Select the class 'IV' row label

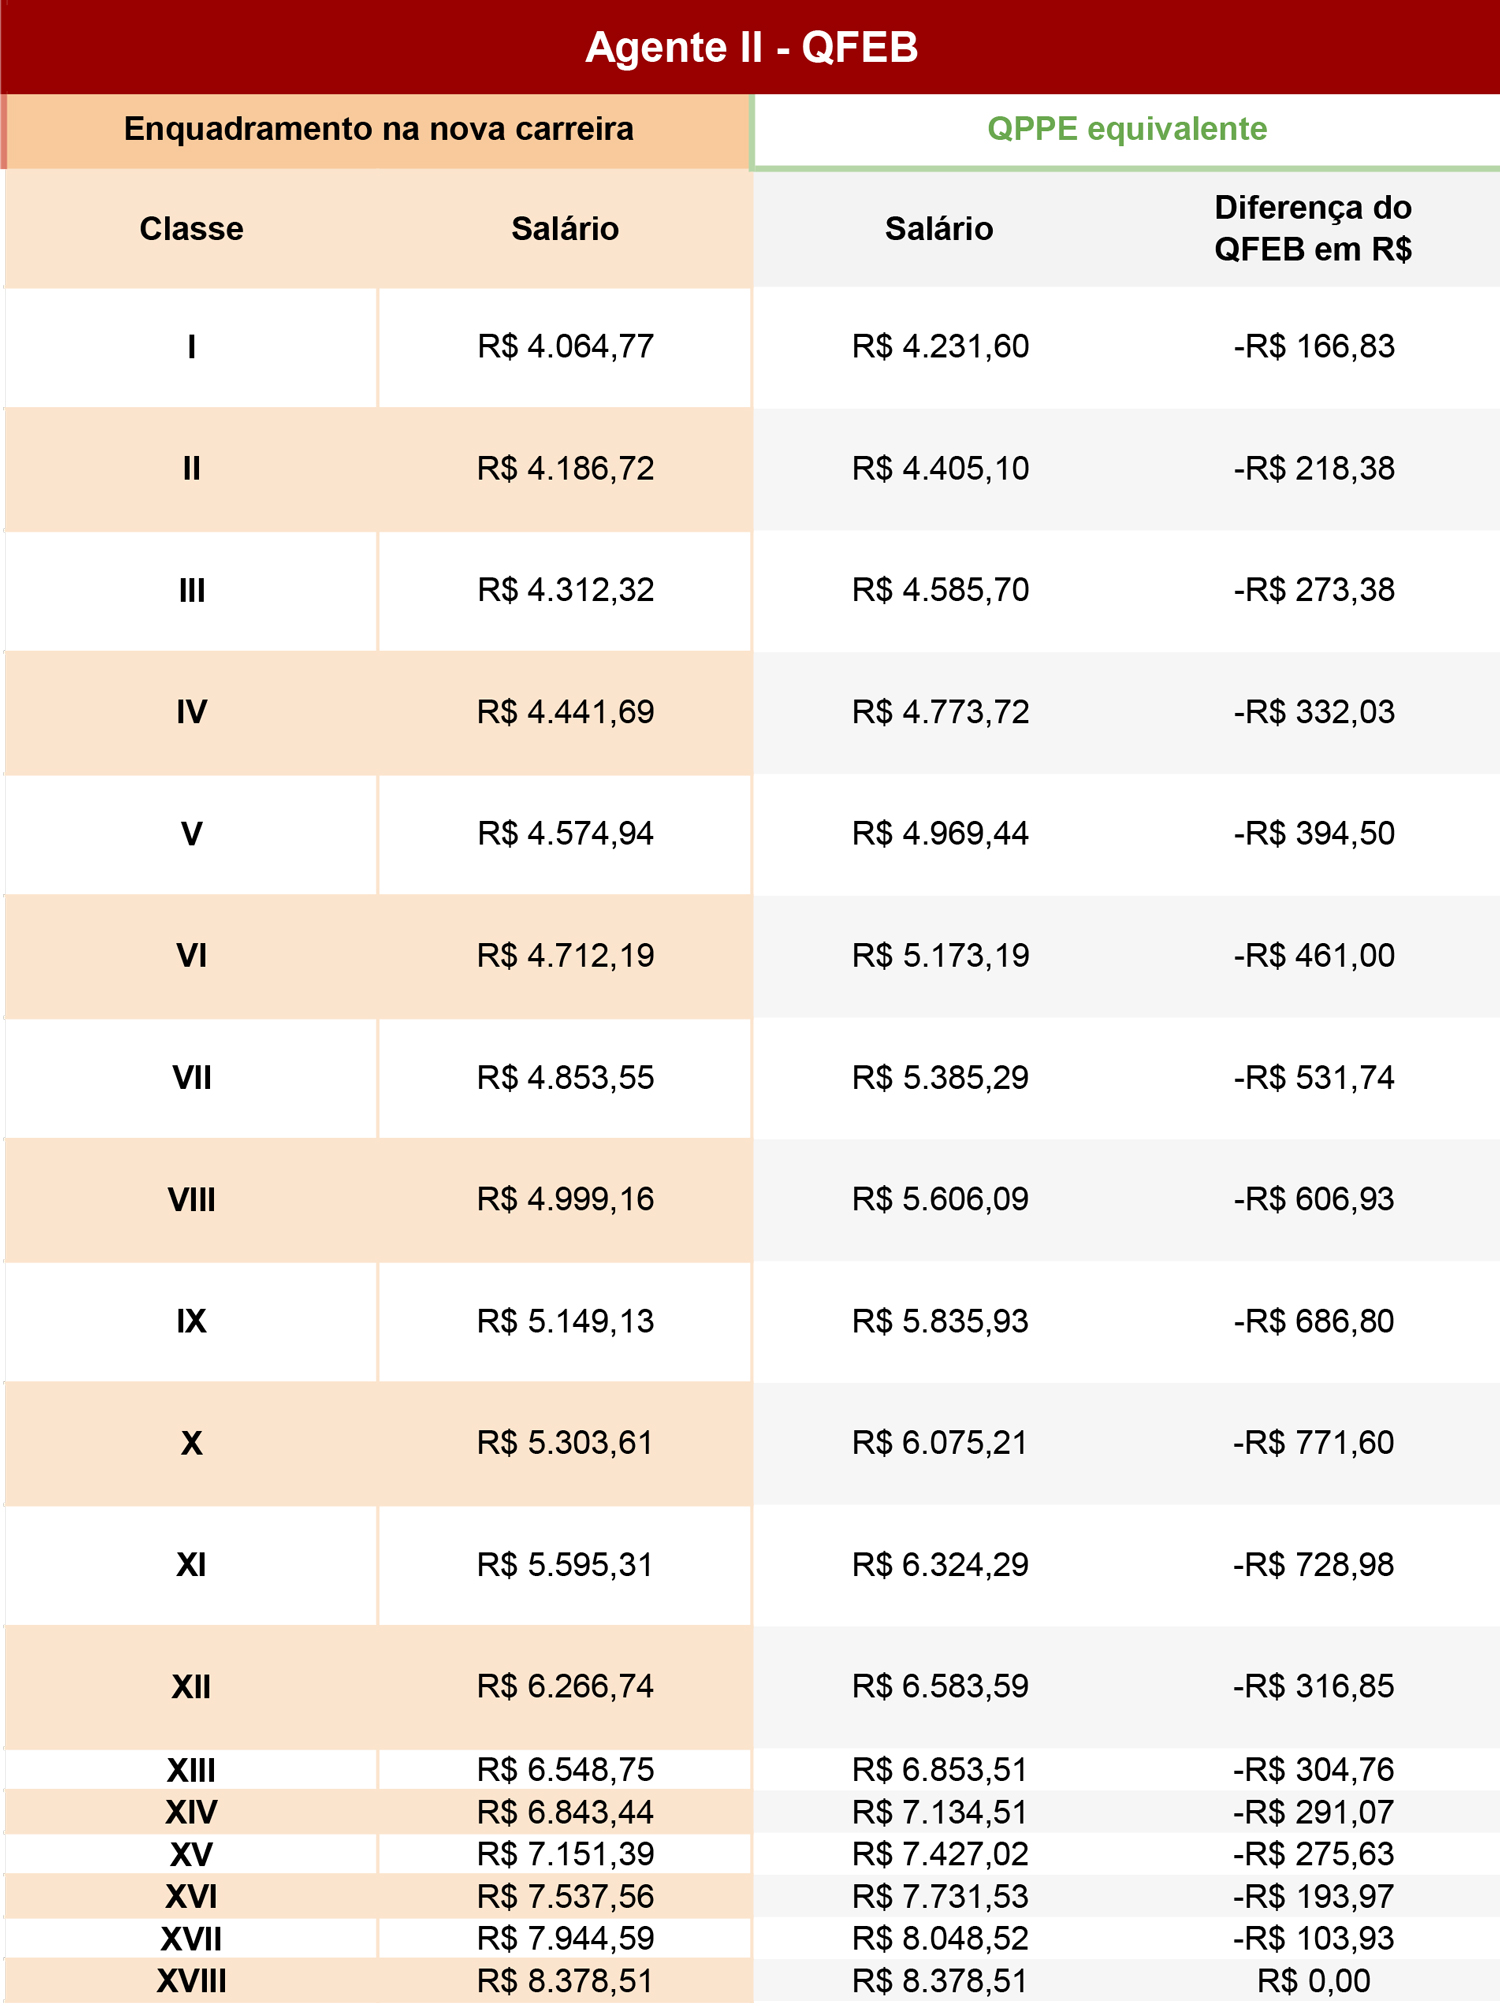[191, 712]
